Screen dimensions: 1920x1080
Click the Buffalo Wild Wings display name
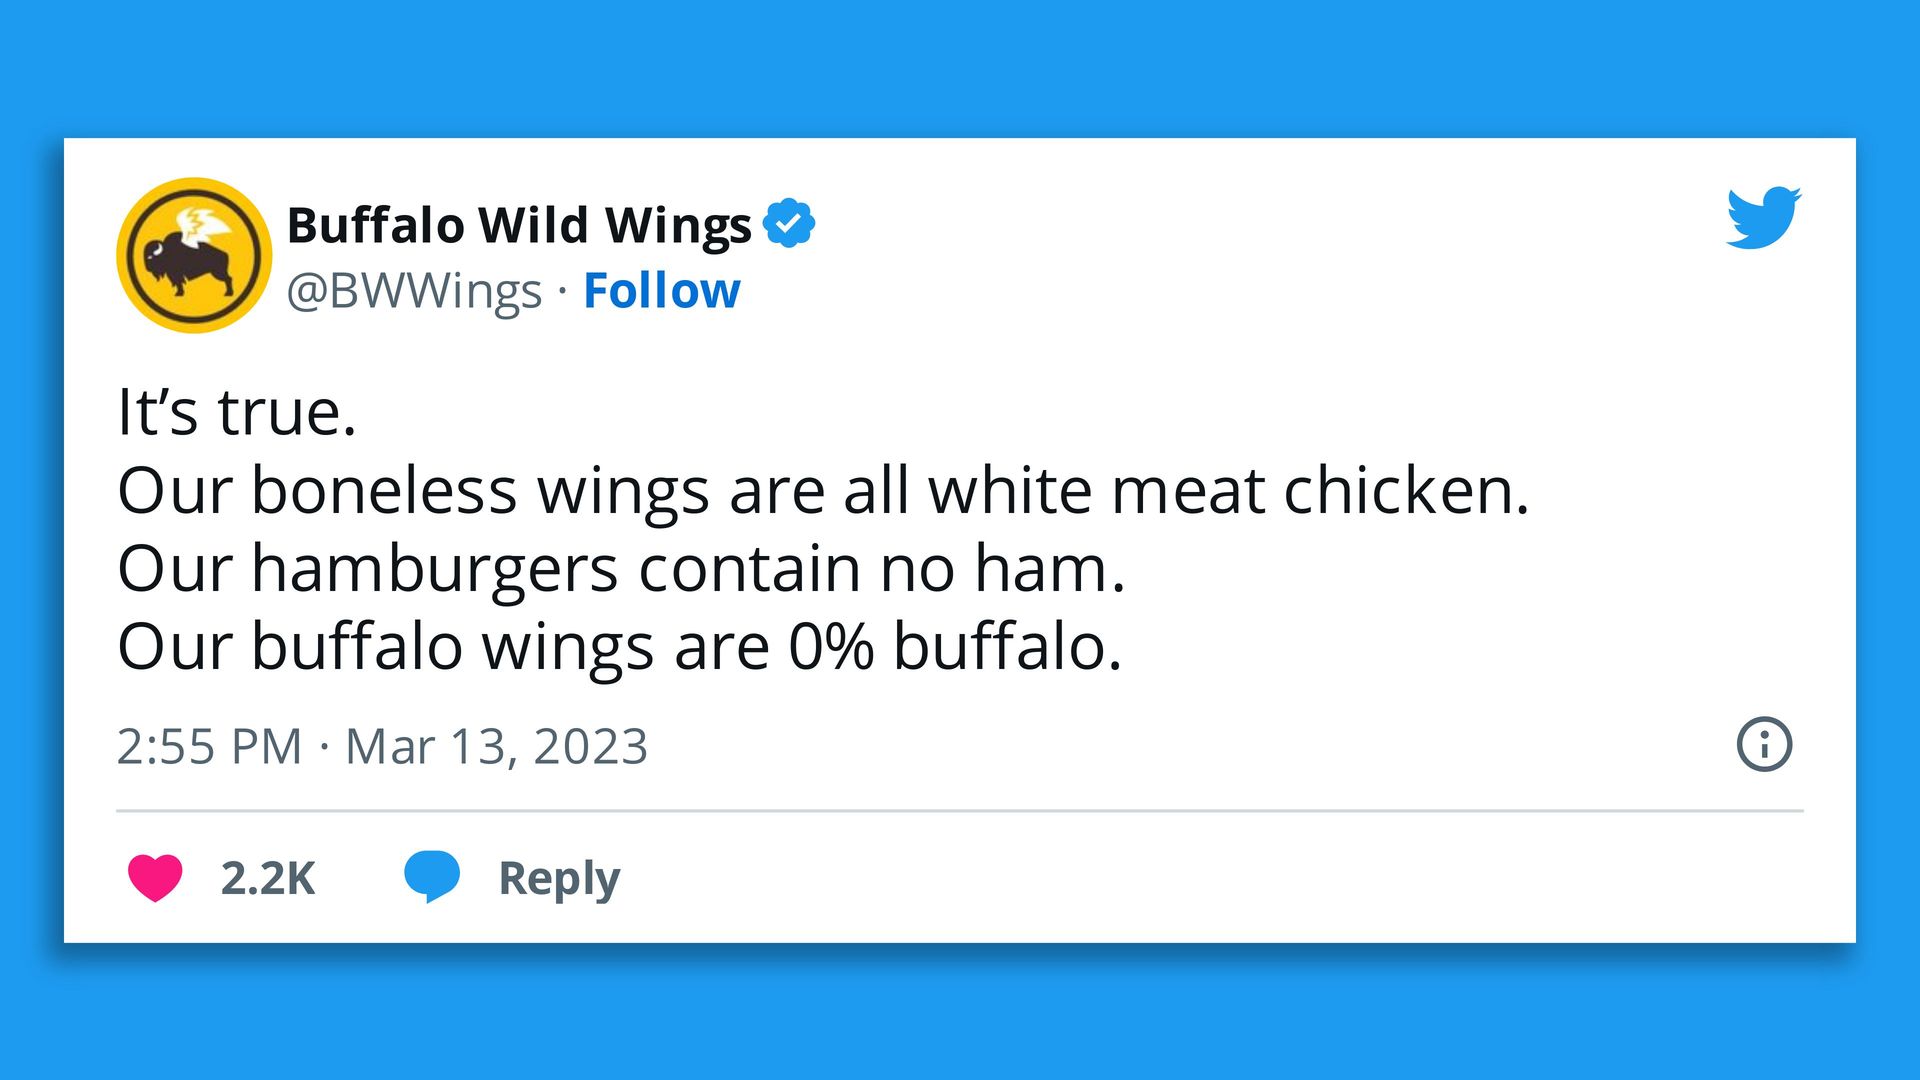[x=519, y=225]
